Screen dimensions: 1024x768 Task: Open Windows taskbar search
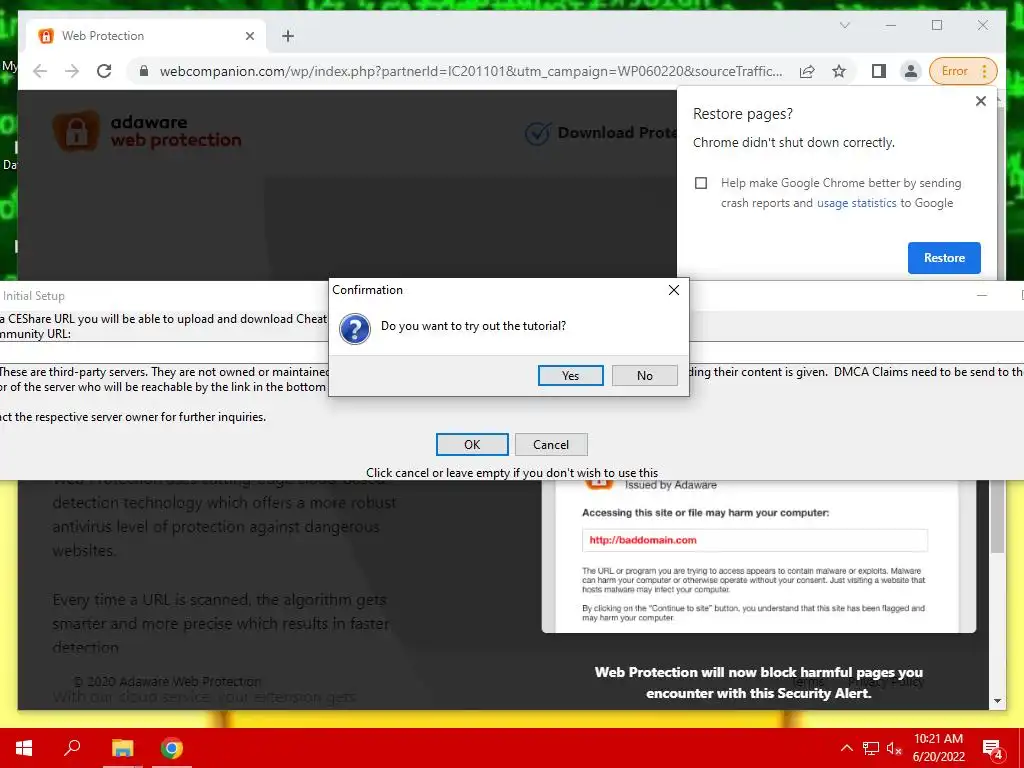72,748
